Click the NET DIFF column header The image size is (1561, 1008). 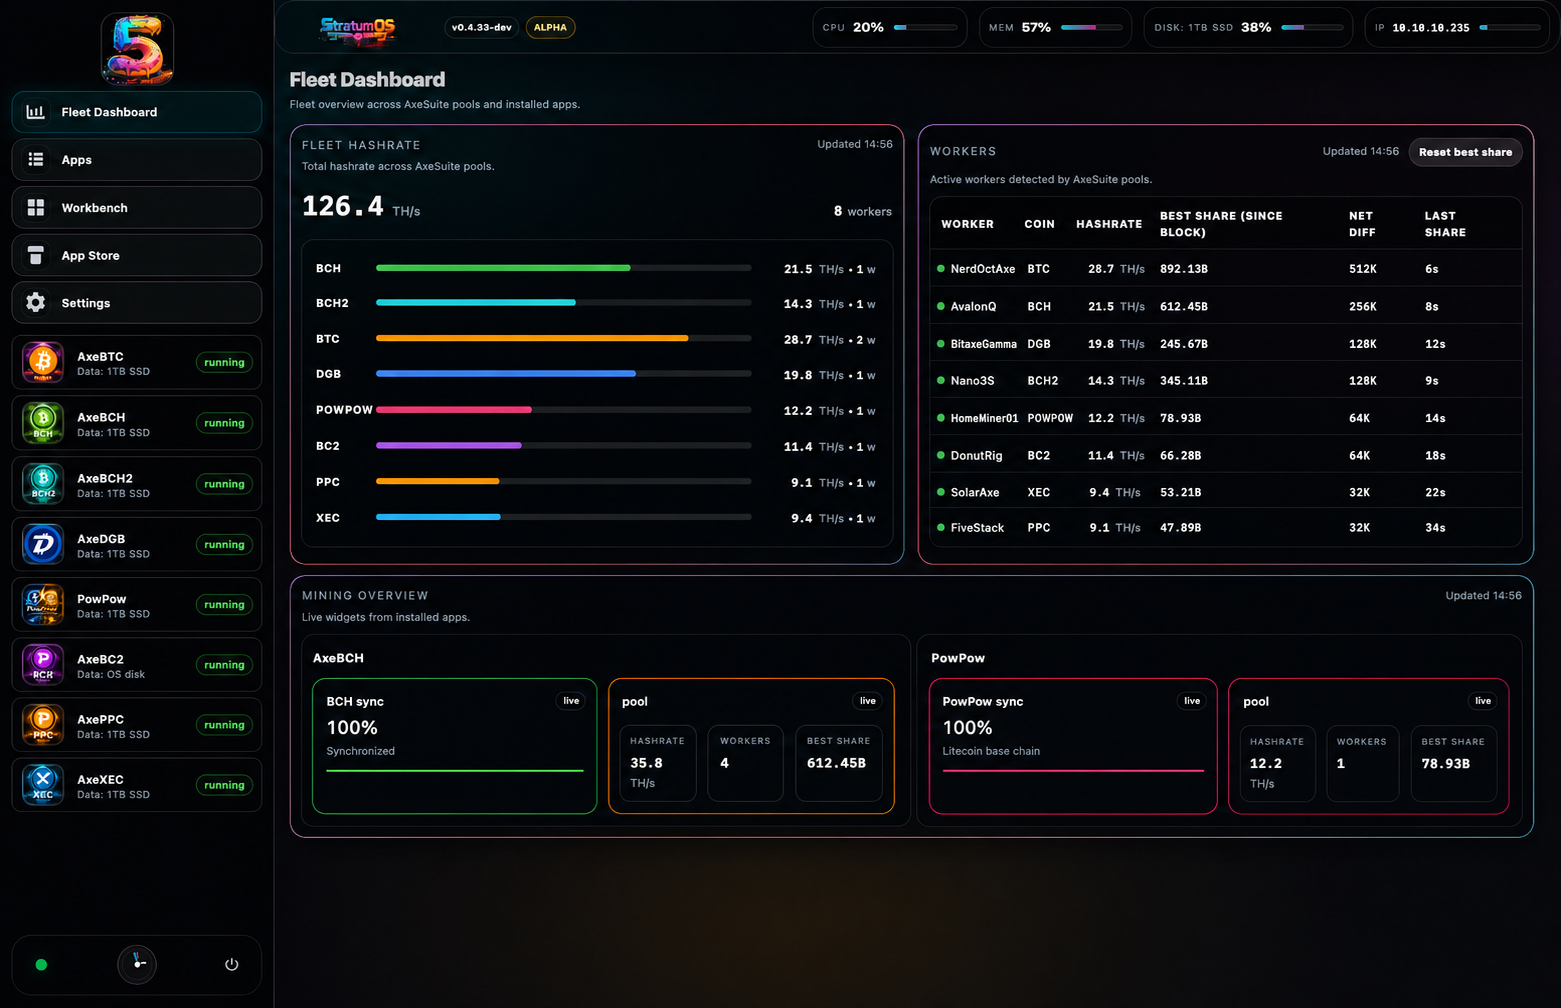(x=1362, y=224)
